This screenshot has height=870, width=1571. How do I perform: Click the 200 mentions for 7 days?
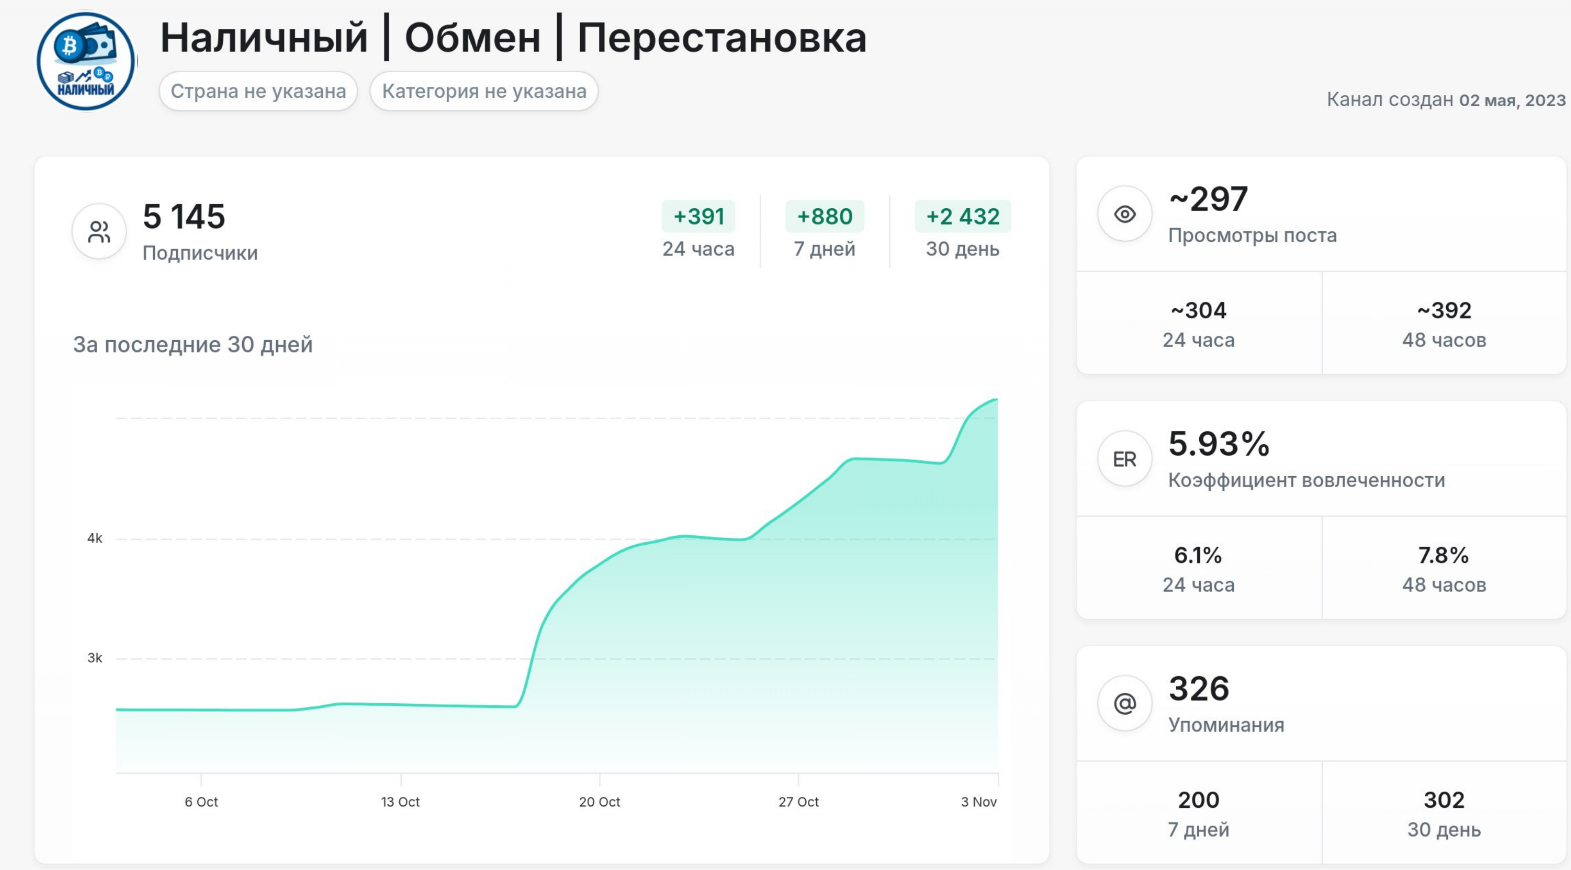pos(1197,812)
